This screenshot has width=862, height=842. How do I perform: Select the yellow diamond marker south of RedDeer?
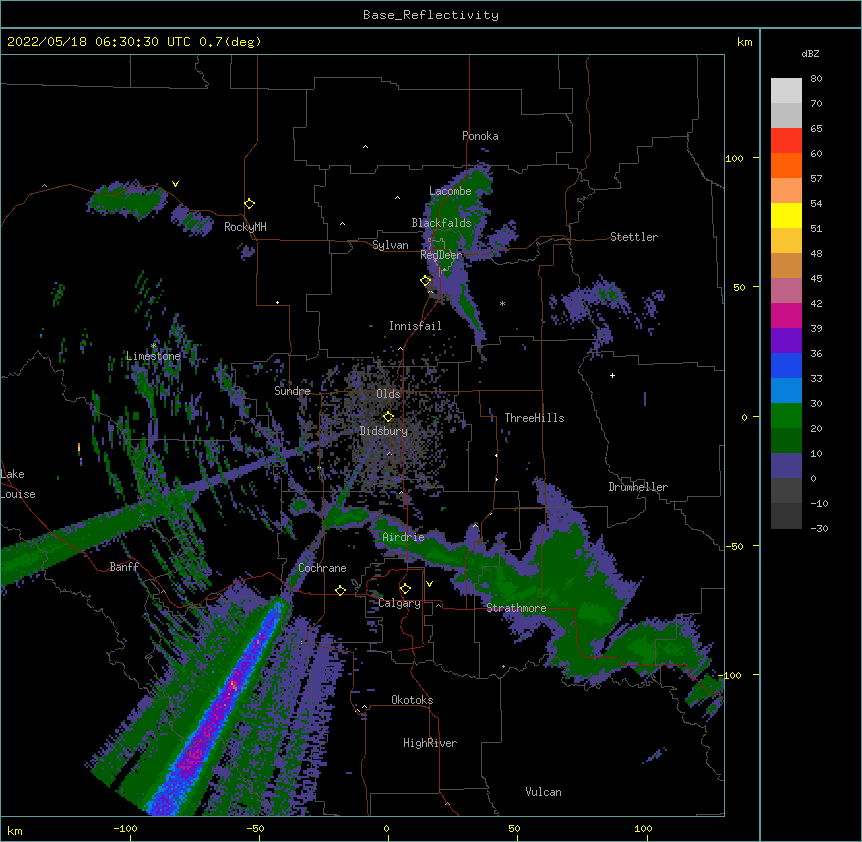(426, 281)
